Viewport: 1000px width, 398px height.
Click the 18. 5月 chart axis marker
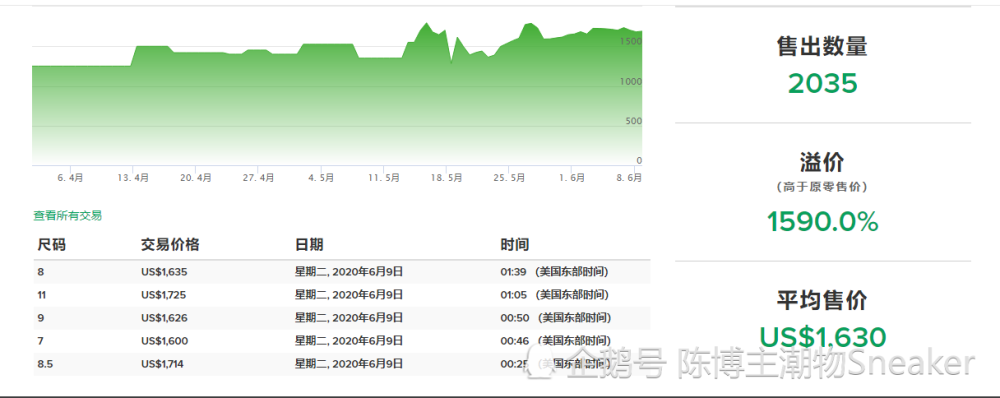coord(446,179)
